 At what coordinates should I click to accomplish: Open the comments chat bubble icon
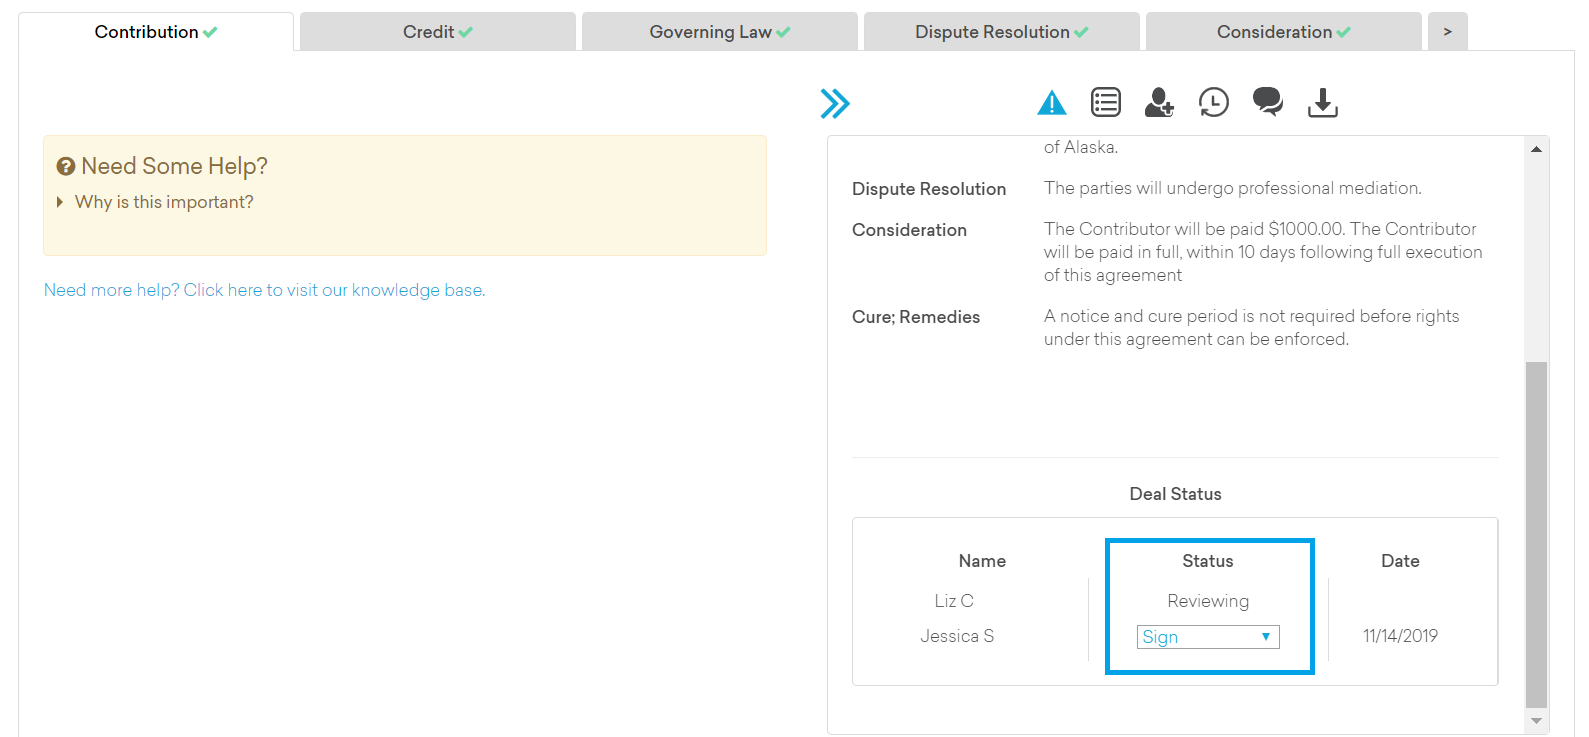click(x=1268, y=102)
